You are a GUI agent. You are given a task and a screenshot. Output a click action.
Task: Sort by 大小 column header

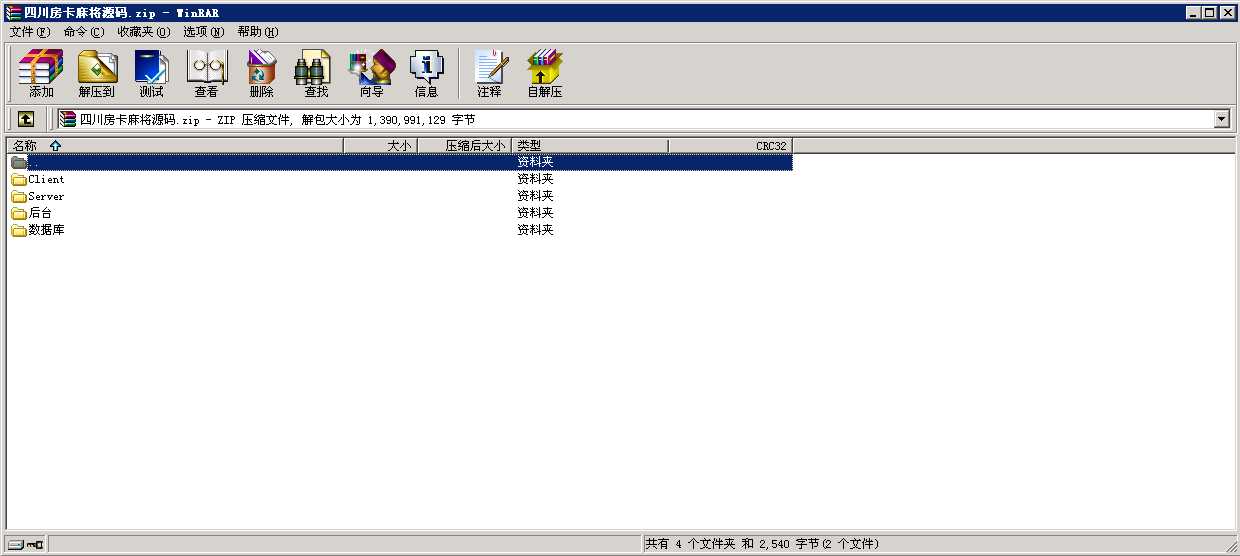(381, 145)
